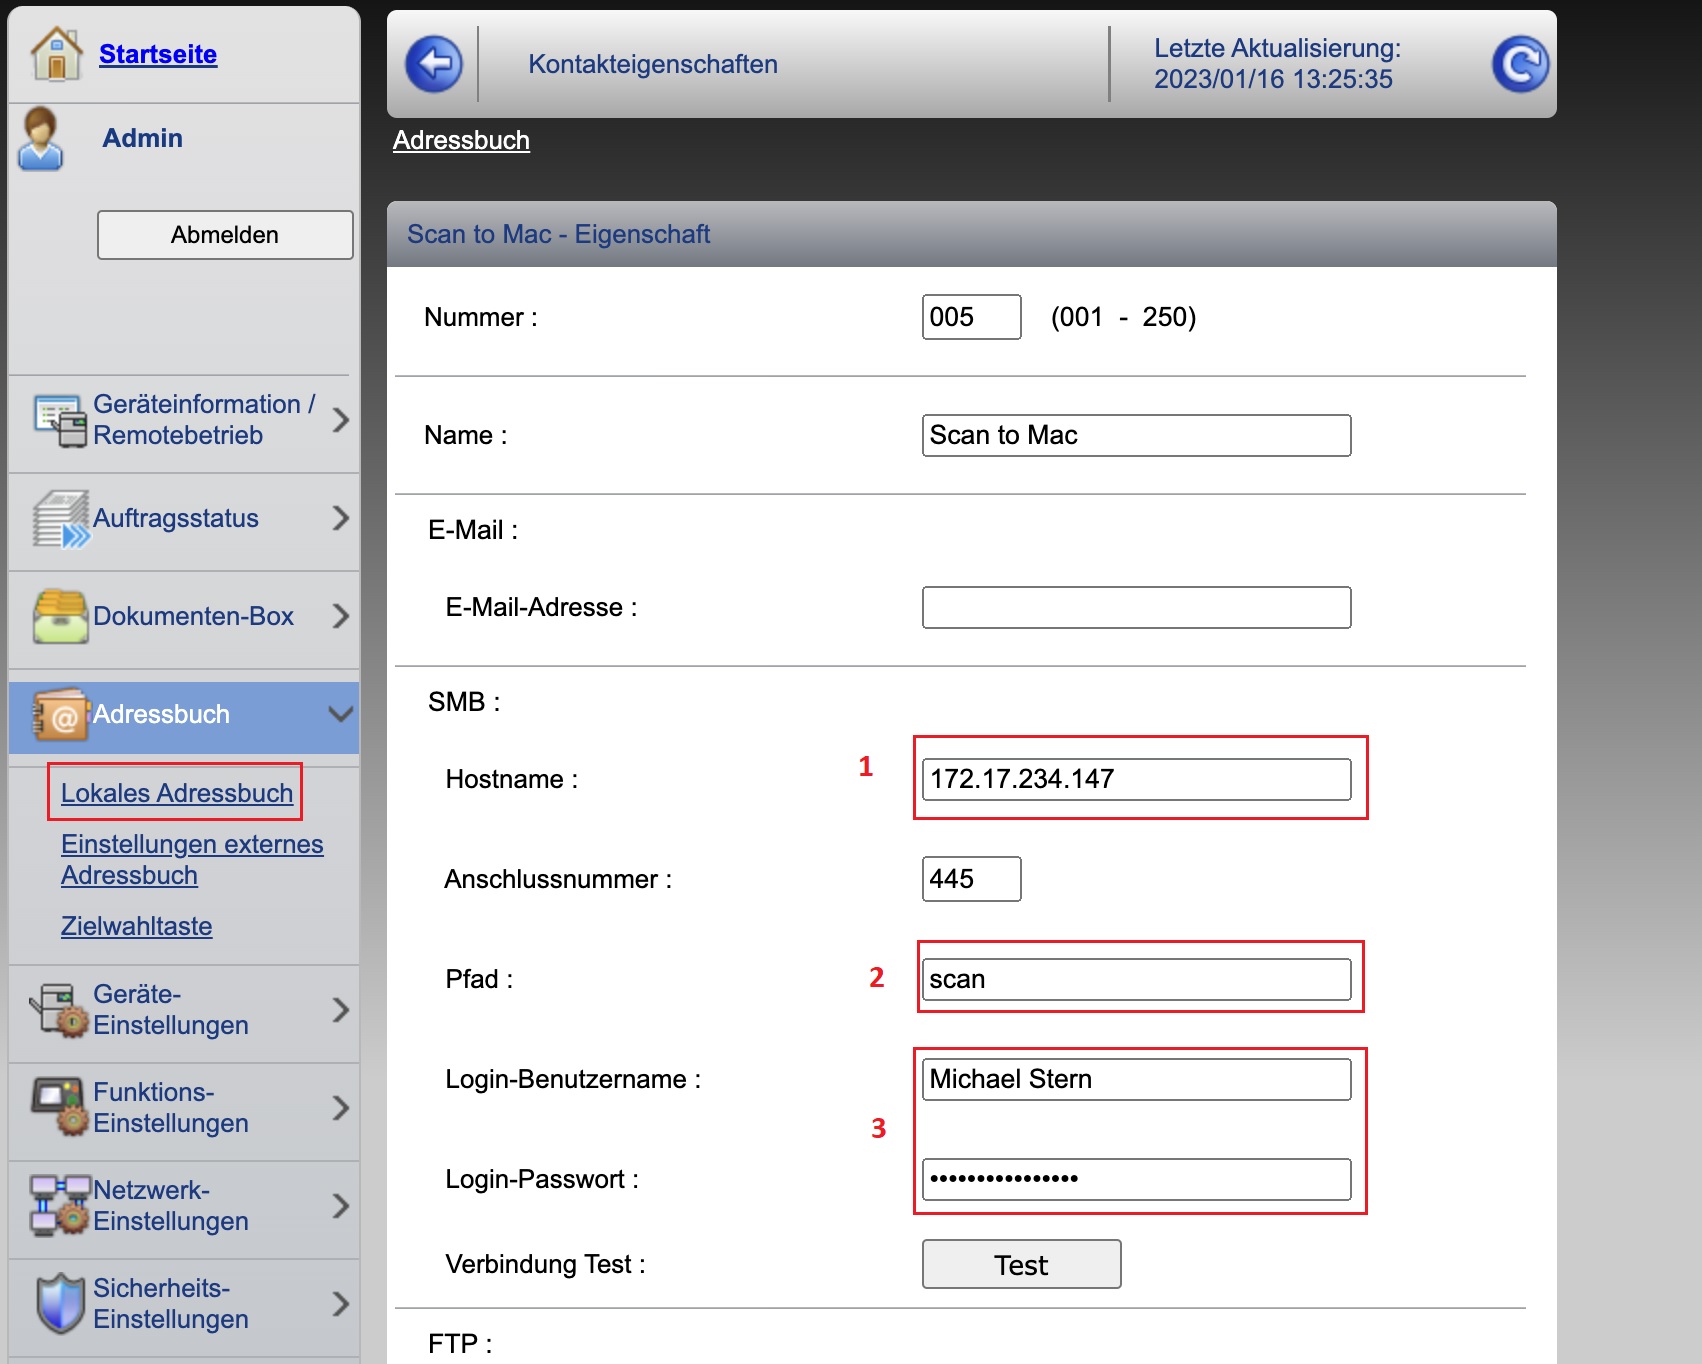Collapse the Adressbuch section chevron
Screen dimensions: 1702x1364
(x=340, y=714)
